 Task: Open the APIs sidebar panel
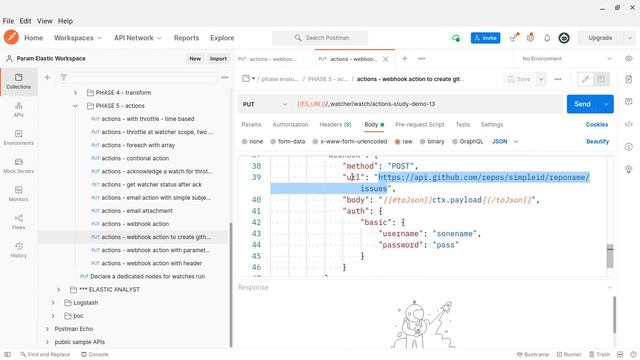[18, 109]
